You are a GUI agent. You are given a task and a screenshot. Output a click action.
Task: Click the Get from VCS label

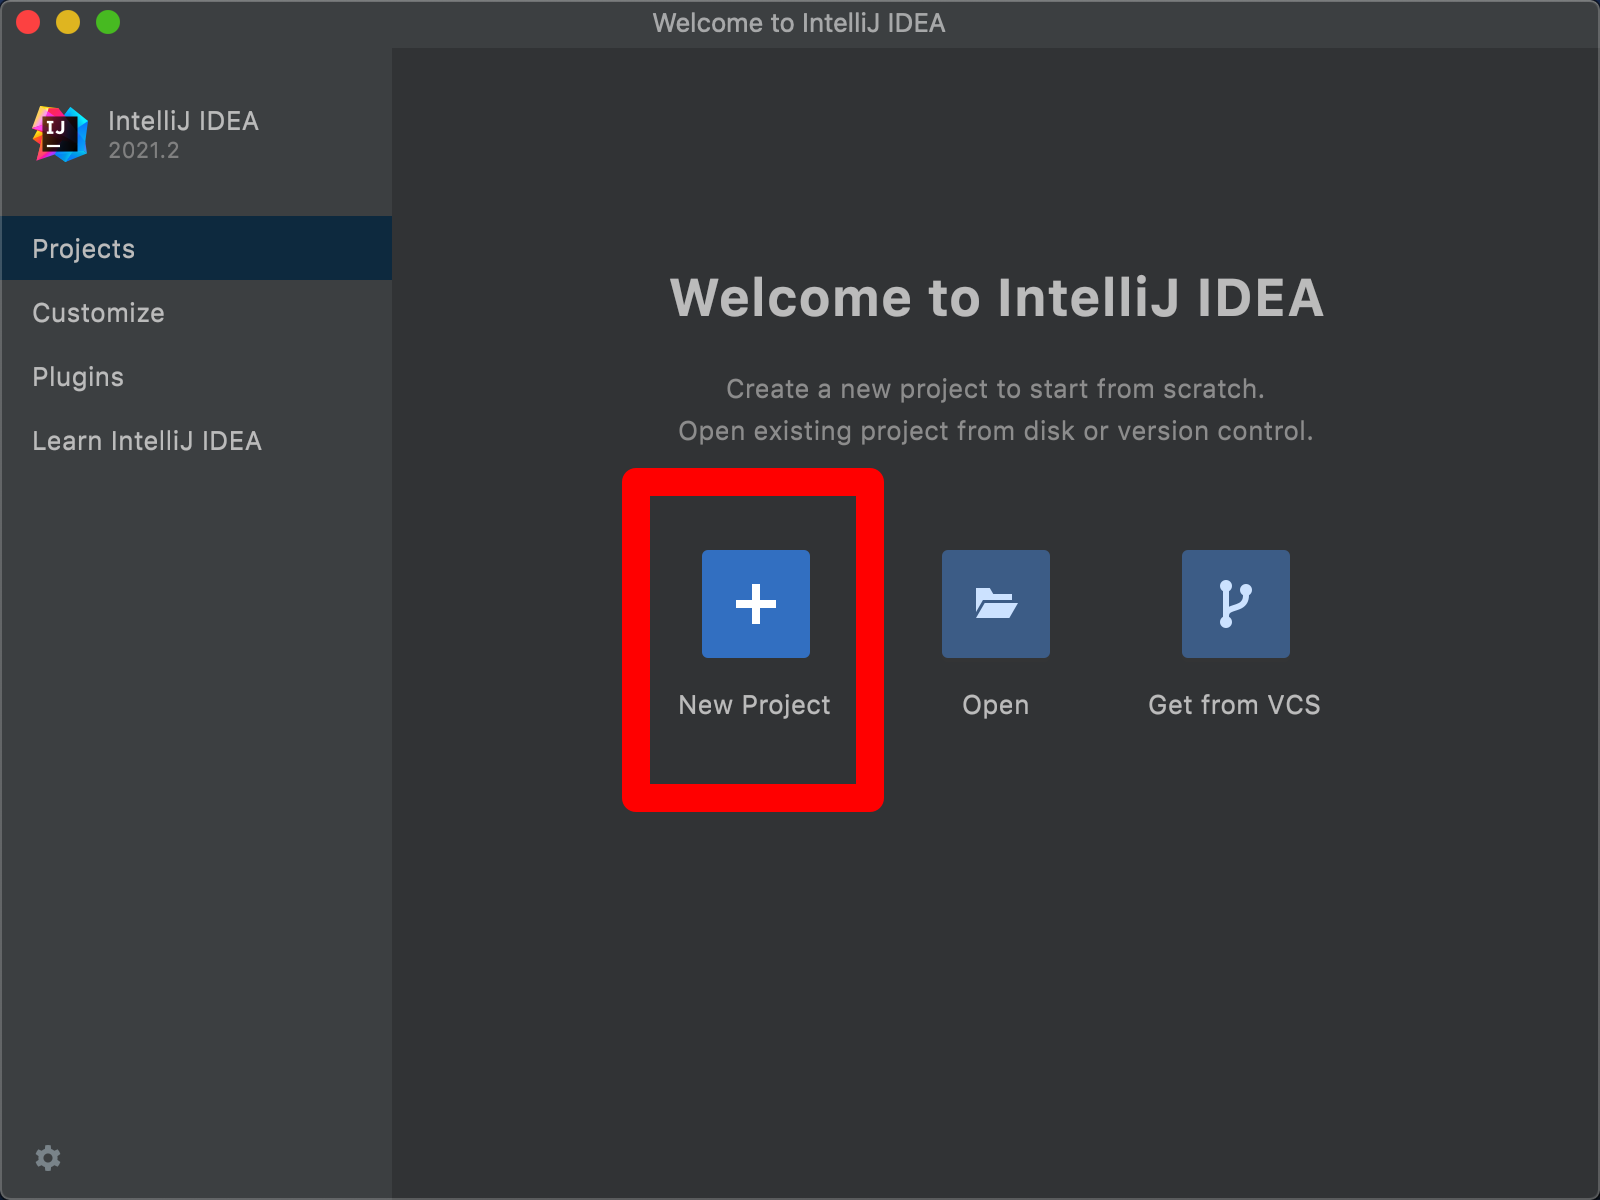click(x=1235, y=705)
